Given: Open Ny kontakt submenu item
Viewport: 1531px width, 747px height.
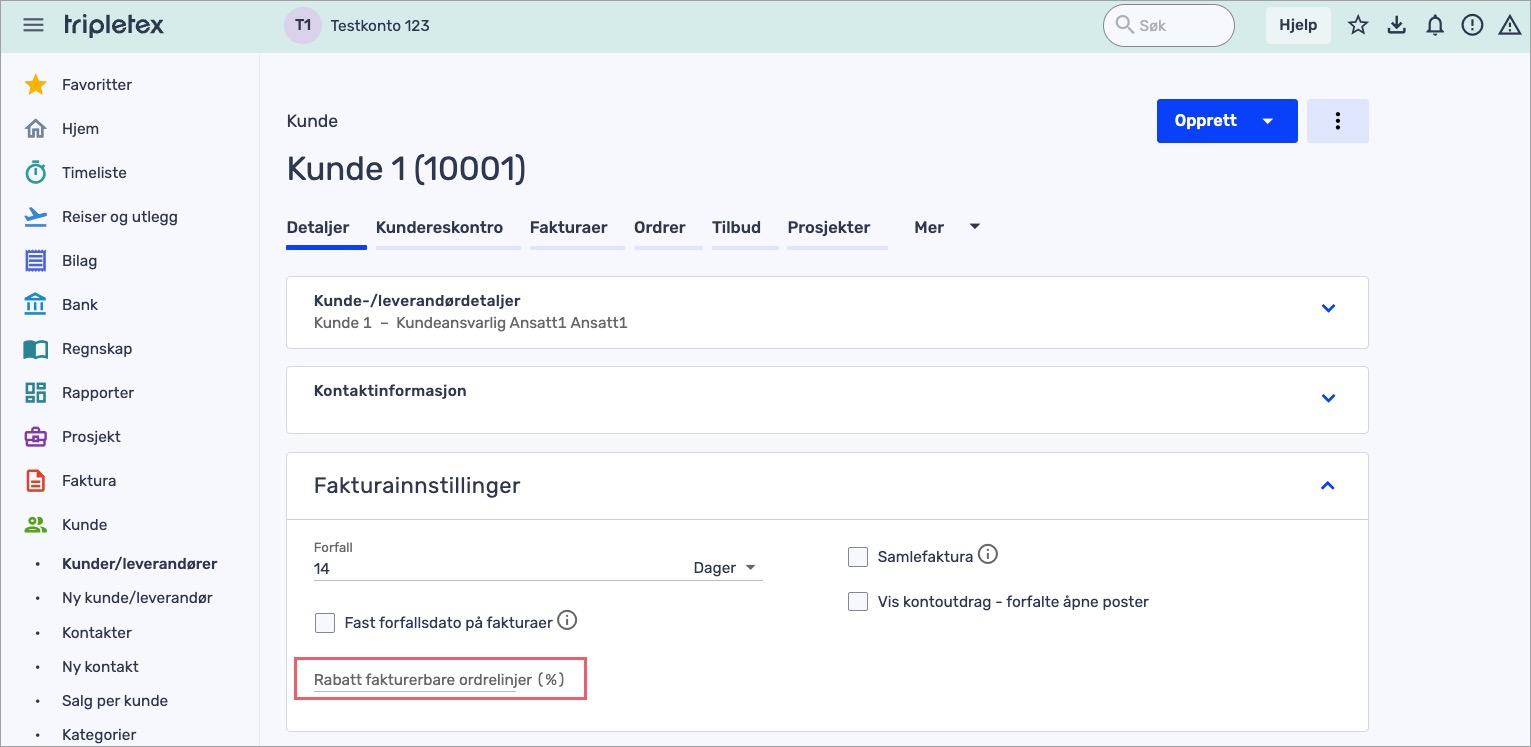Looking at the screenshot, I should pos(100,667).
